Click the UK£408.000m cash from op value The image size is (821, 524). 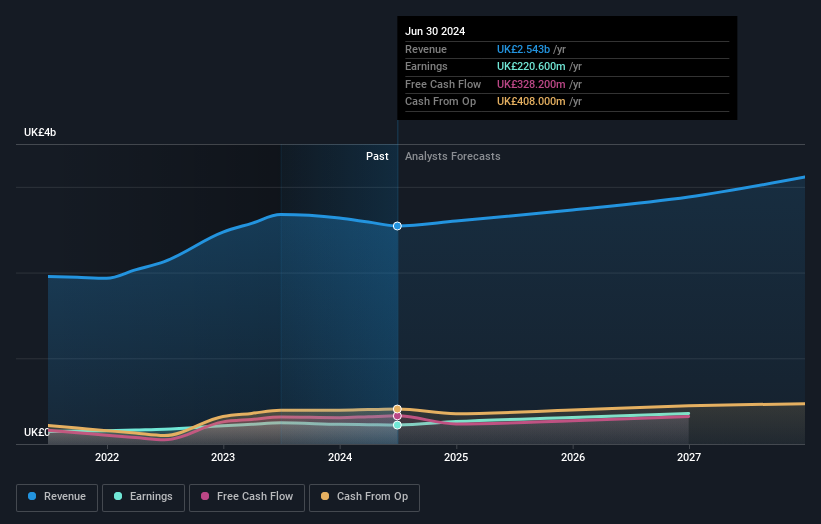click(531, 102)
